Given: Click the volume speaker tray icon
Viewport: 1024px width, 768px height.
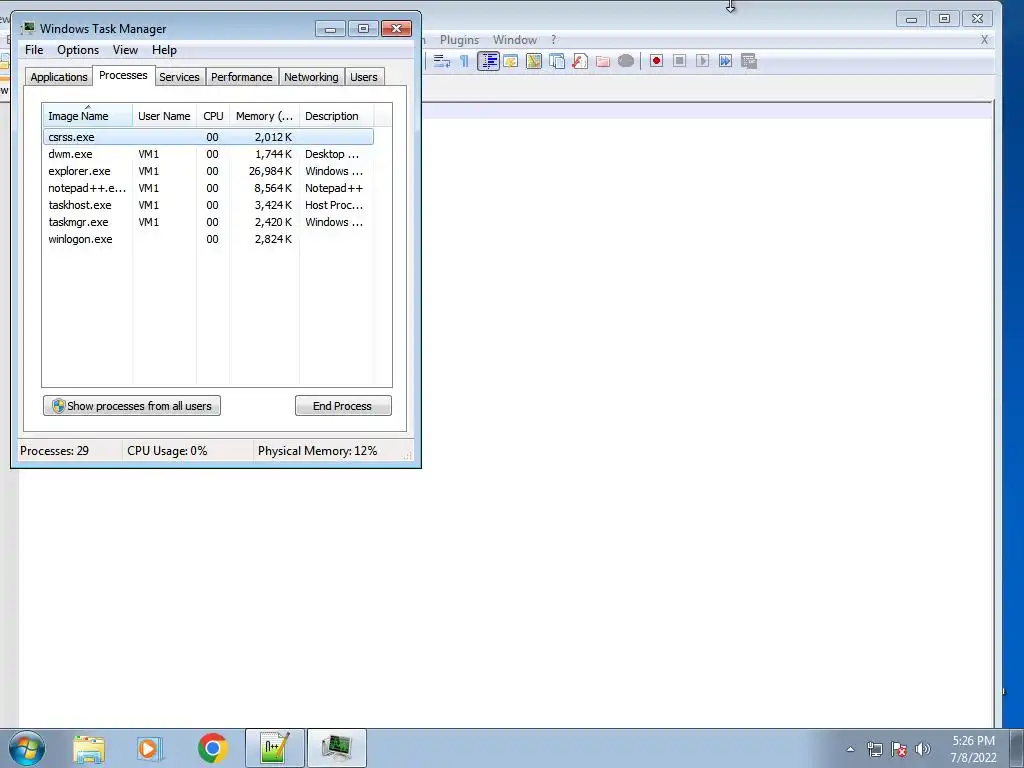Looking at the screenshot, I should 922,749.
